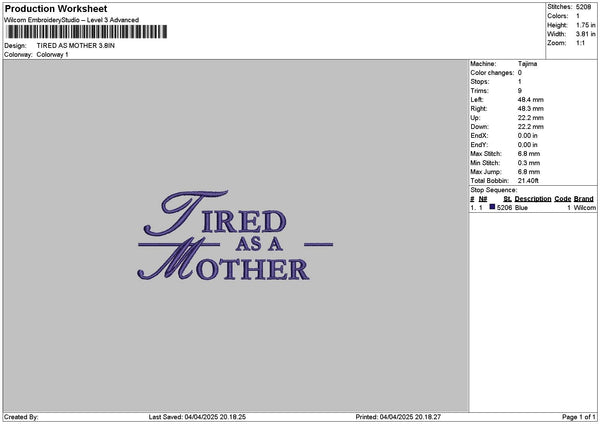Click the Height value 1.75 in
The width and height of the screenshot is (600, 424).
(585, 25)
